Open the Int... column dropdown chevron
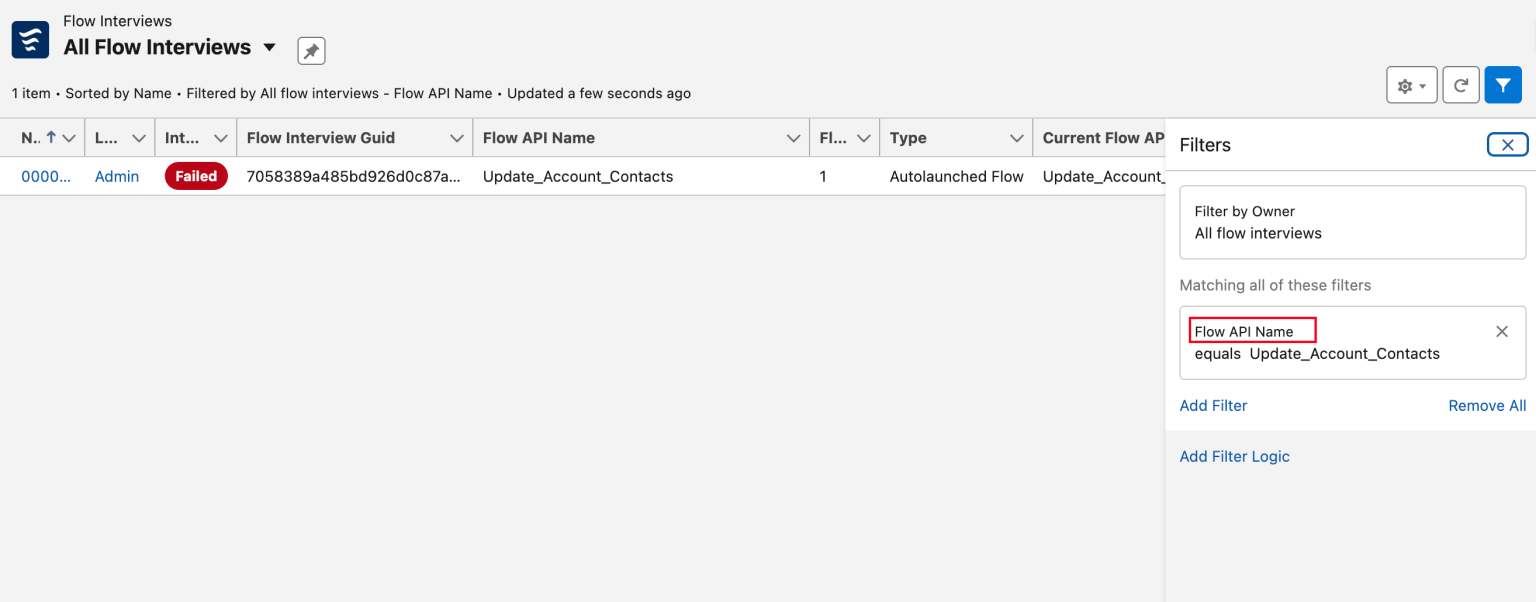1536x602 pixels. pyautogui.click(x=221, y=138)
